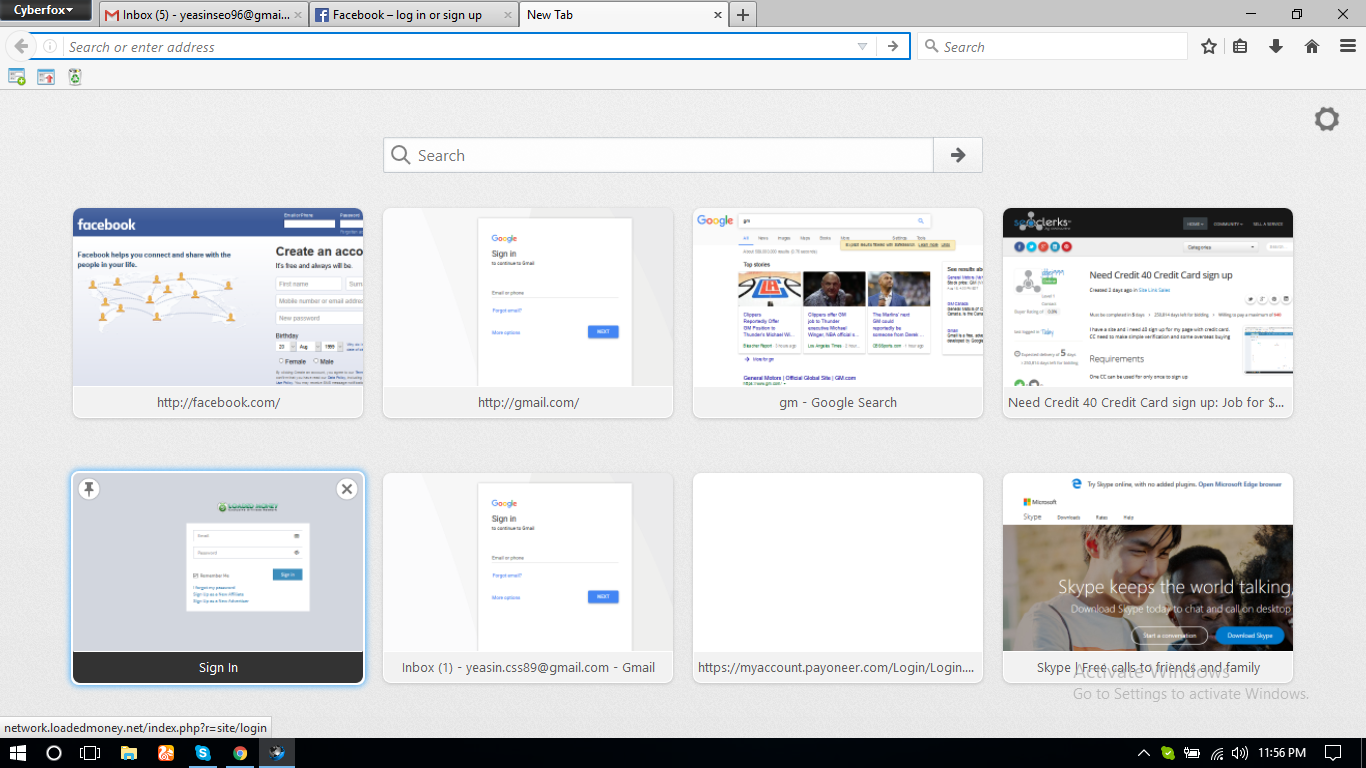1366x768 pixels.
Task: Launch Skype from the Windows taskbar
Action: coord(203,753)
